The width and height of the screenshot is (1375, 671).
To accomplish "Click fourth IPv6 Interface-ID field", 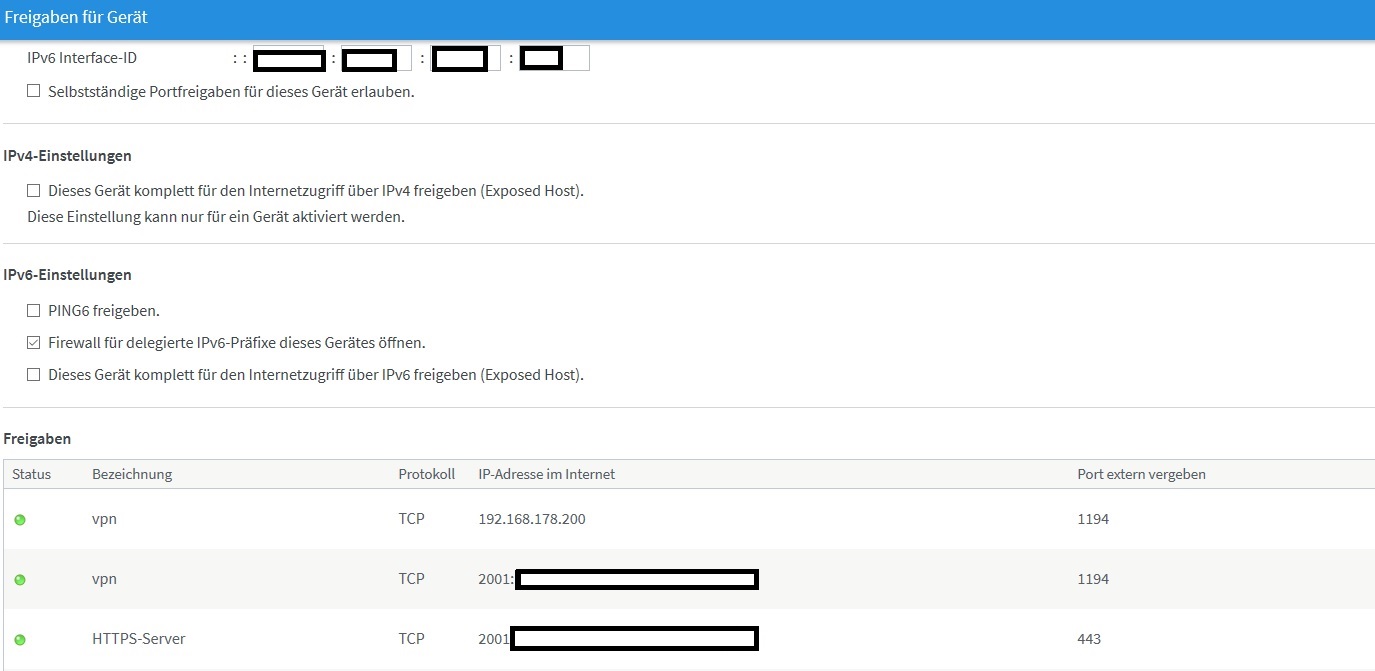I will [x=555, y=59].
